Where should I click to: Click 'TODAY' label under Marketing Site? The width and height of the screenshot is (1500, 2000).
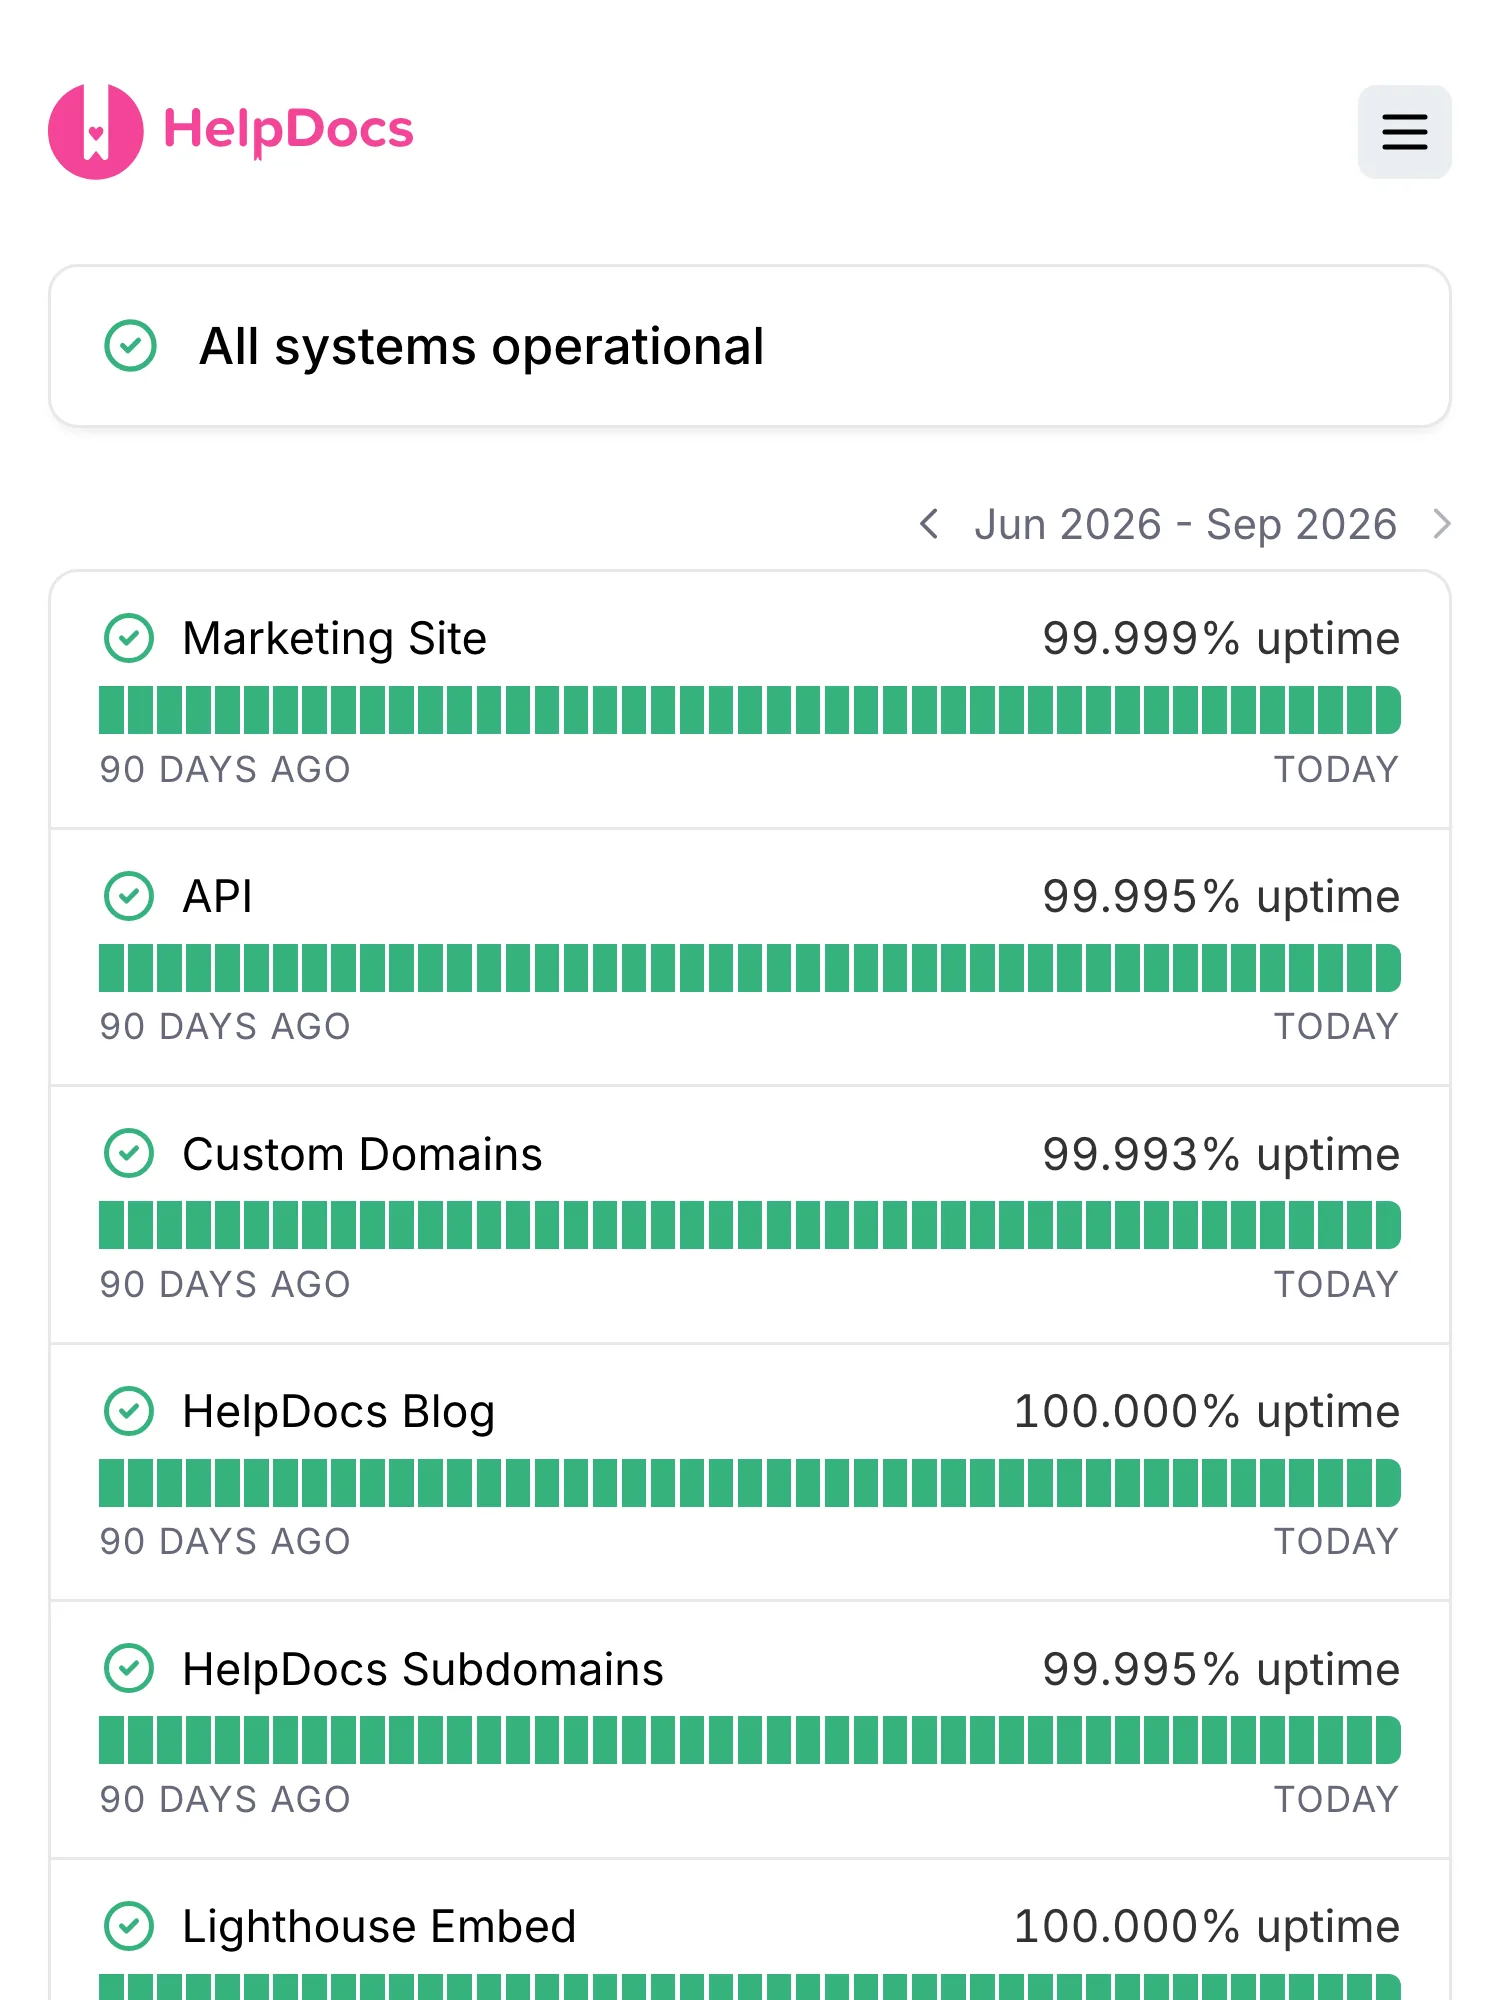click(1336, 769)
